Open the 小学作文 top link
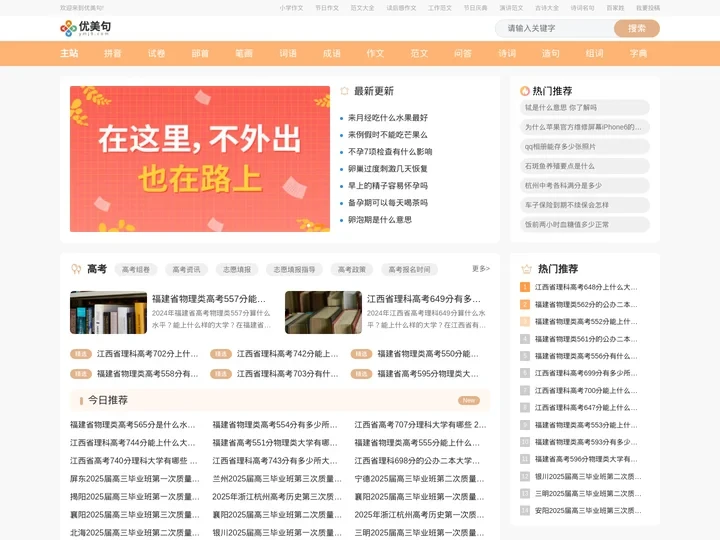The width and height of the screenshot is (720, 540). [292, 8]
